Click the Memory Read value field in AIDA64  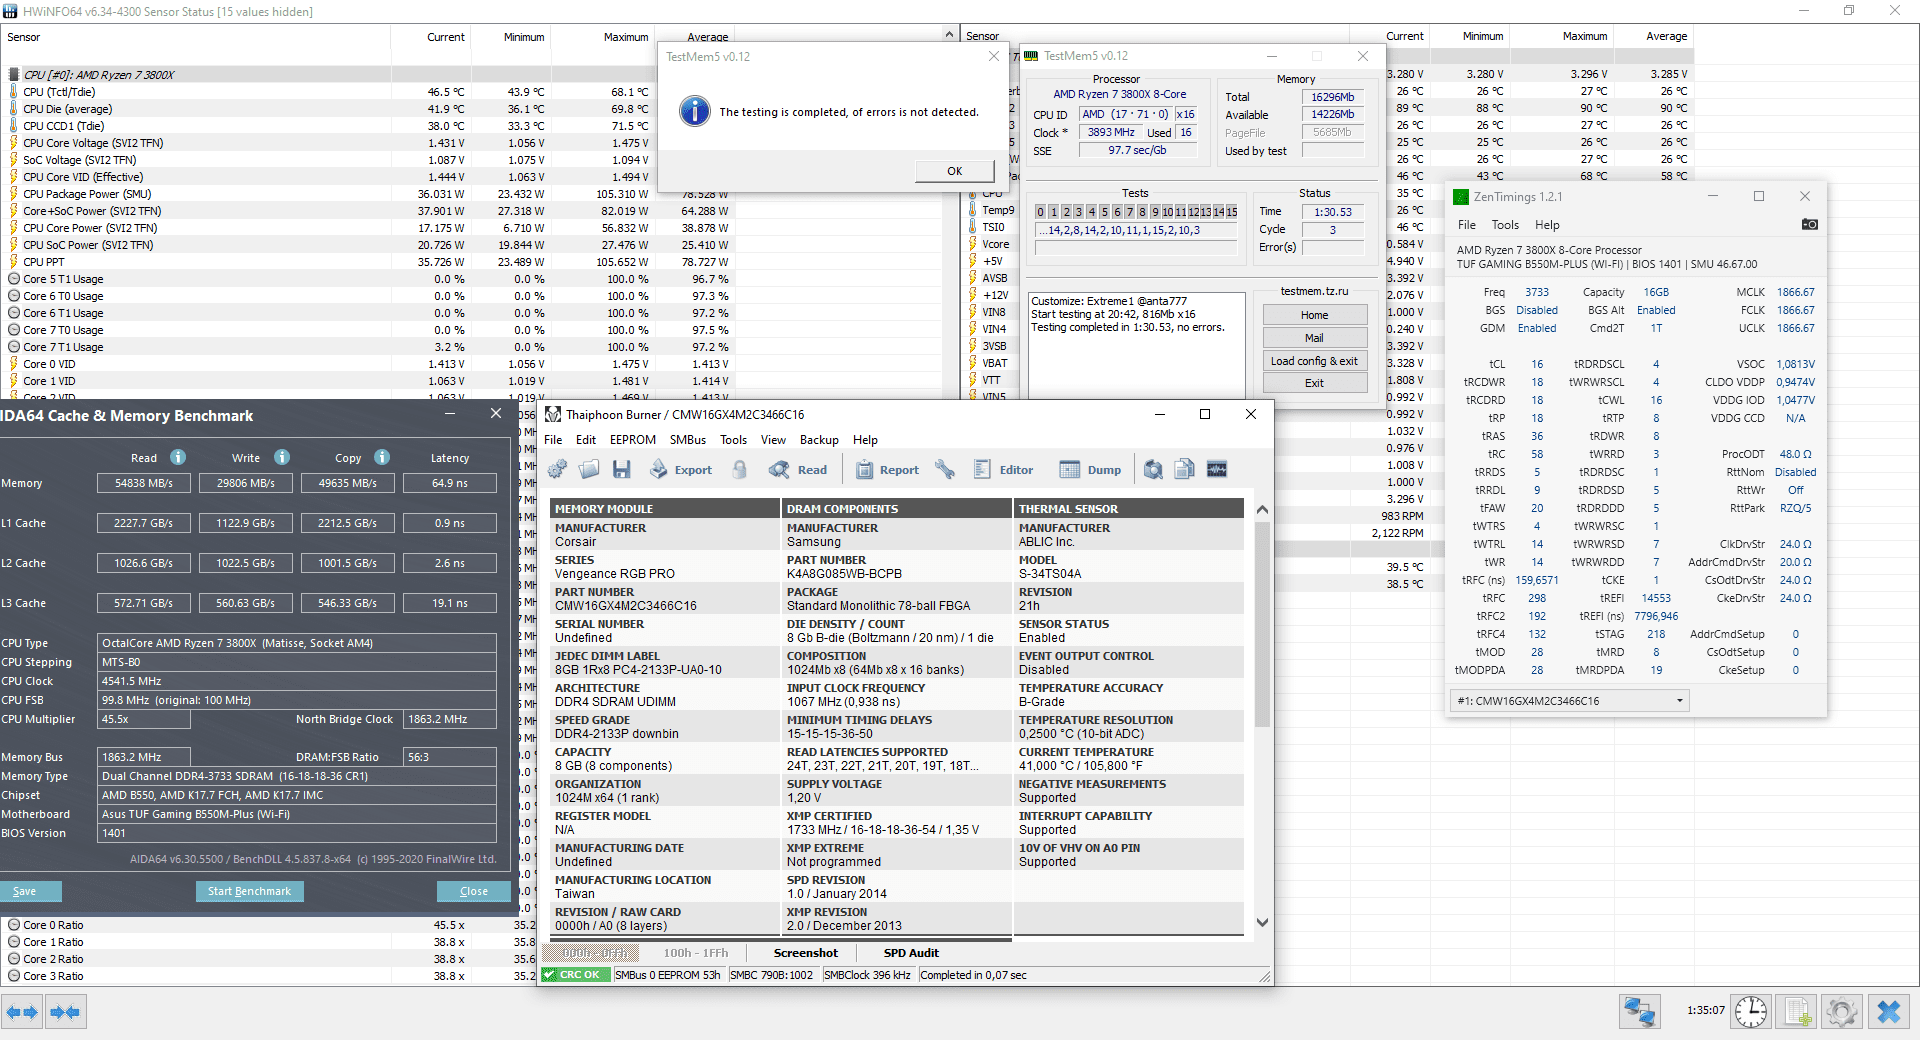(x=144, y=483)
